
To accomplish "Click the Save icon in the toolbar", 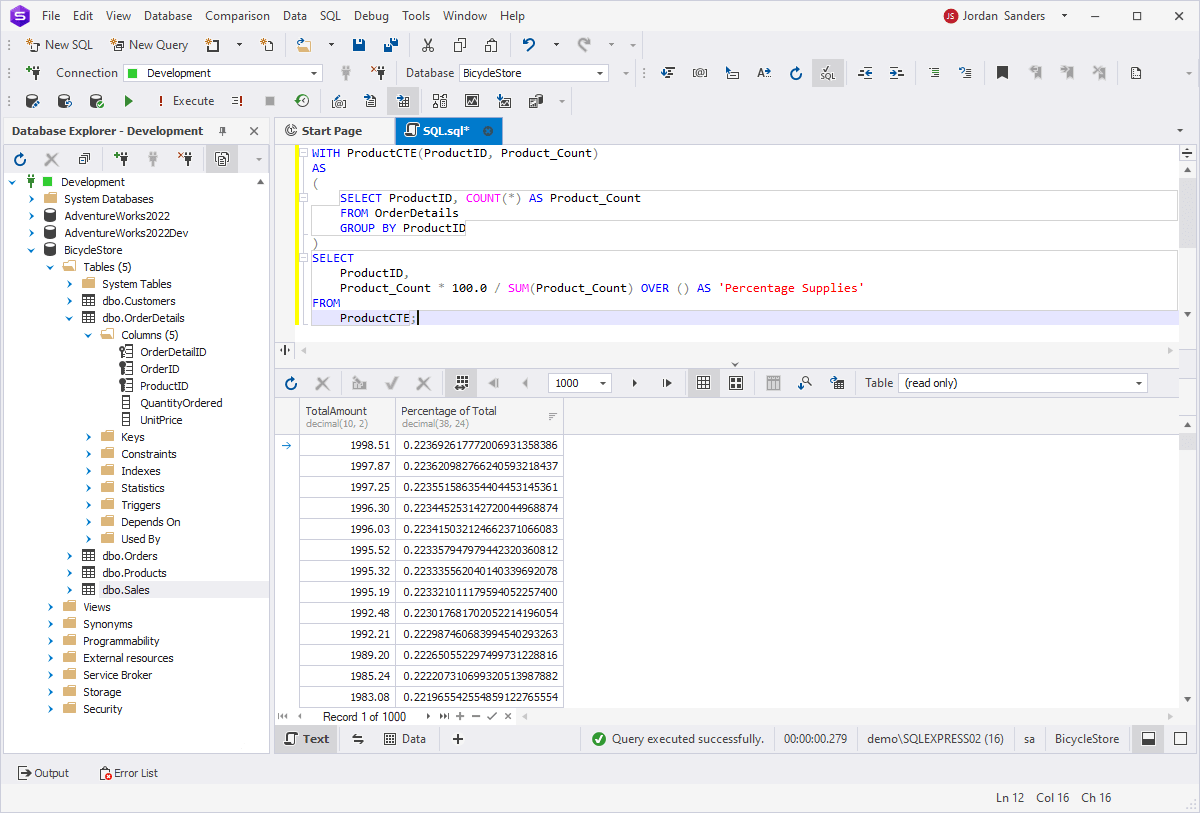I will pyautogui.click(x=359, y=45).
